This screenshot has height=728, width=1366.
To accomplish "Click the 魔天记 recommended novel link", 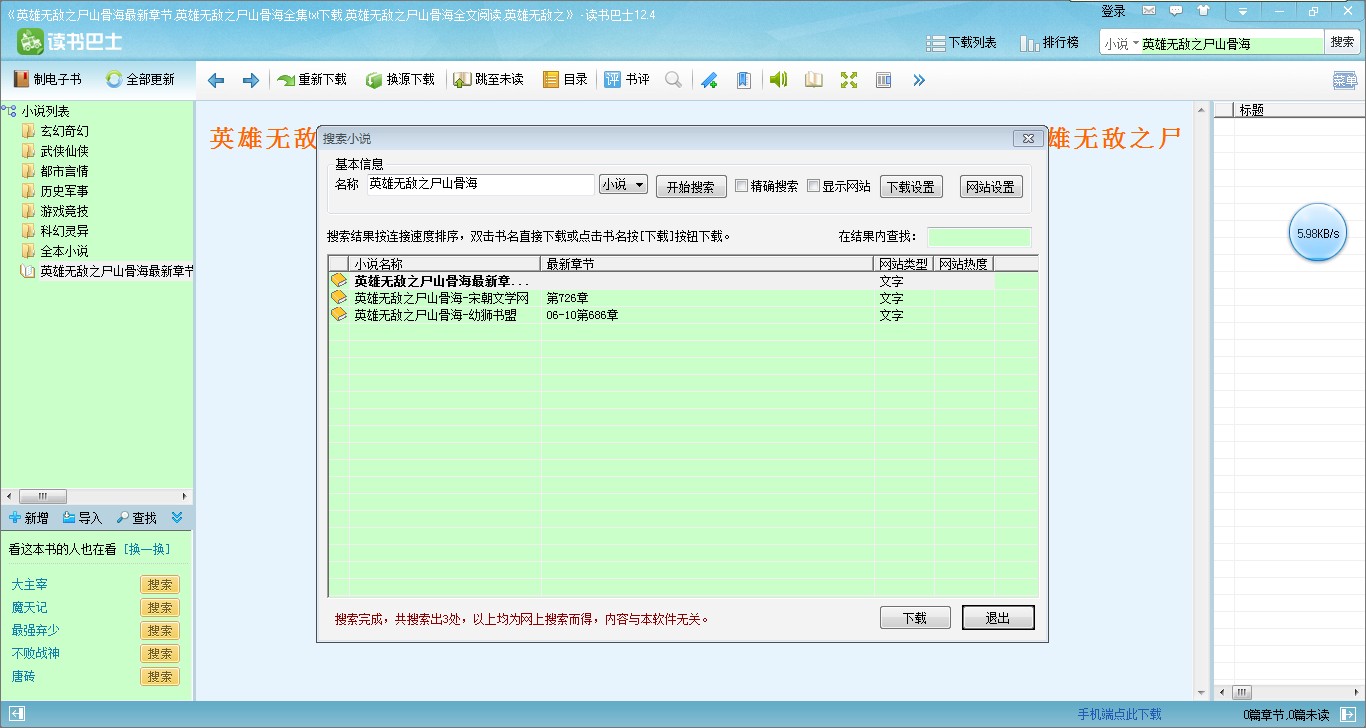I will (x=29, y=607).
